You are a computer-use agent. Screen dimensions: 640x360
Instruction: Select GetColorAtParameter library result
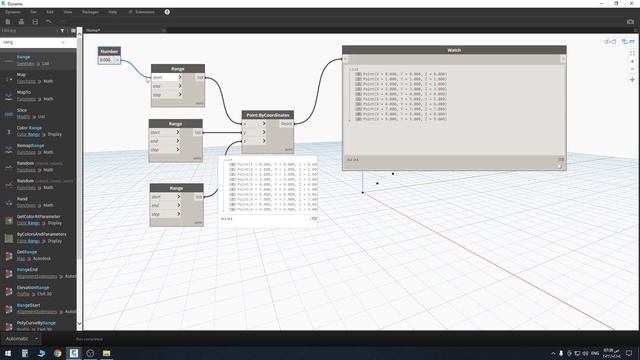coord(38,220)
